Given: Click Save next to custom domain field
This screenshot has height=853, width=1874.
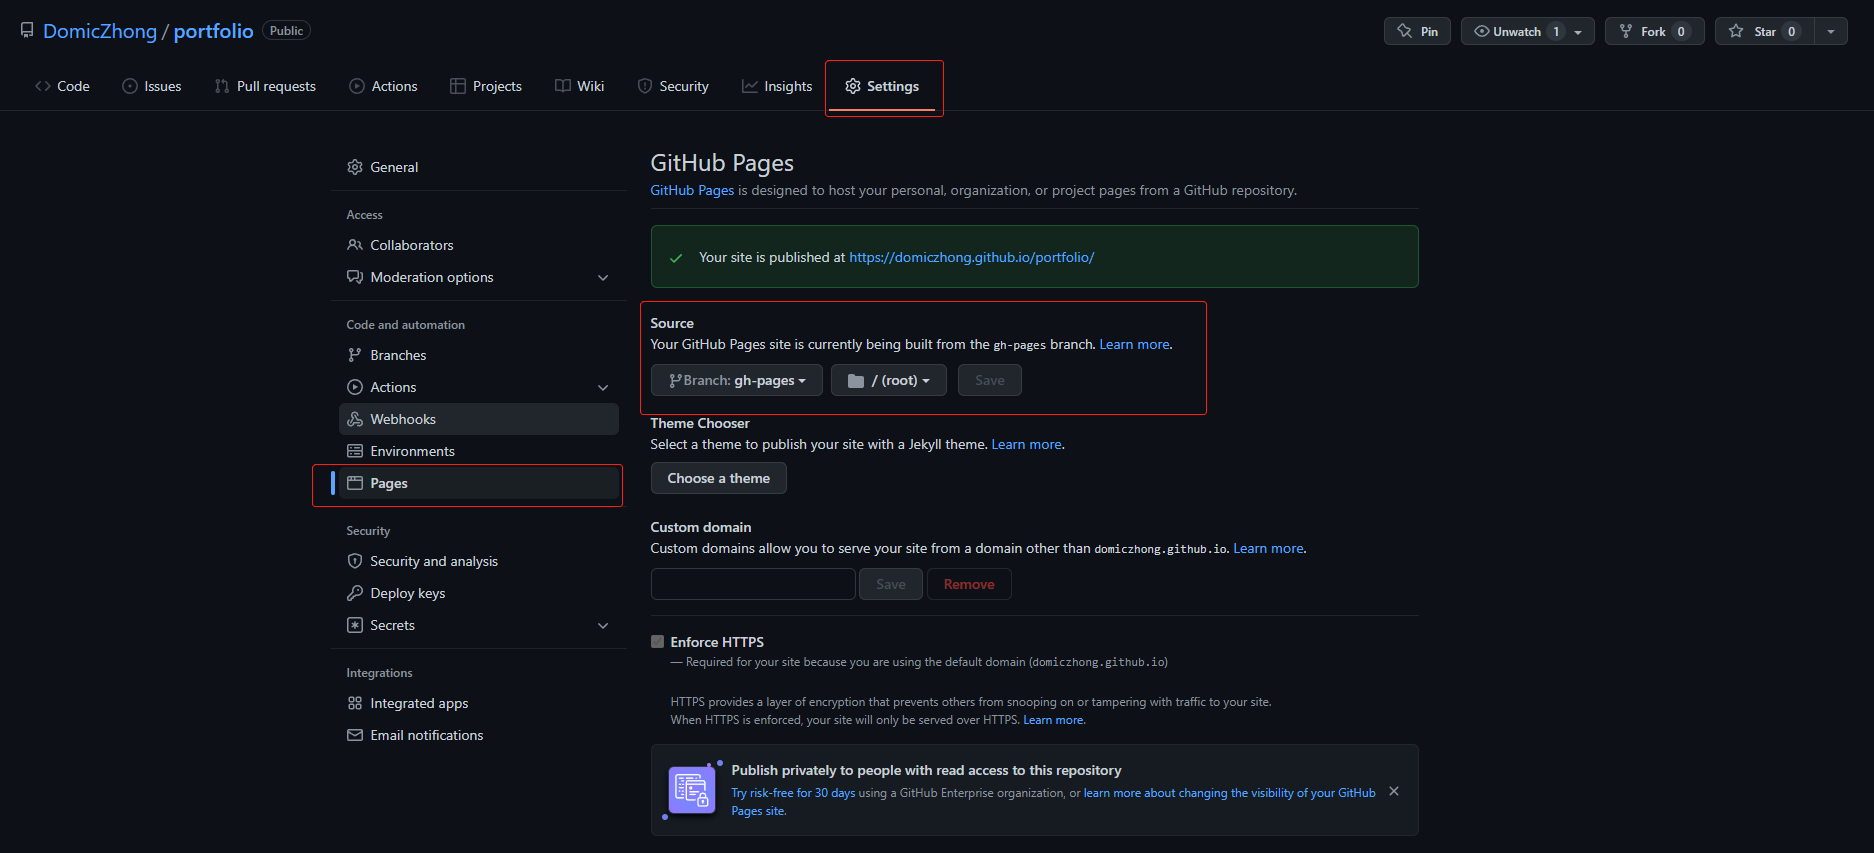Looking at the screenshot, I should (x=891, y=584).
